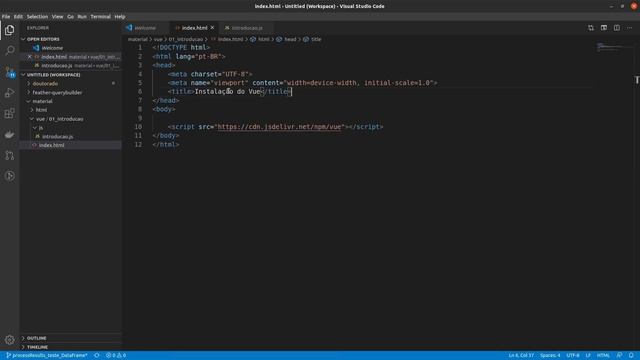640x360 pixels.
Task: Expand the html folder under material
Action: pos(41,110)
